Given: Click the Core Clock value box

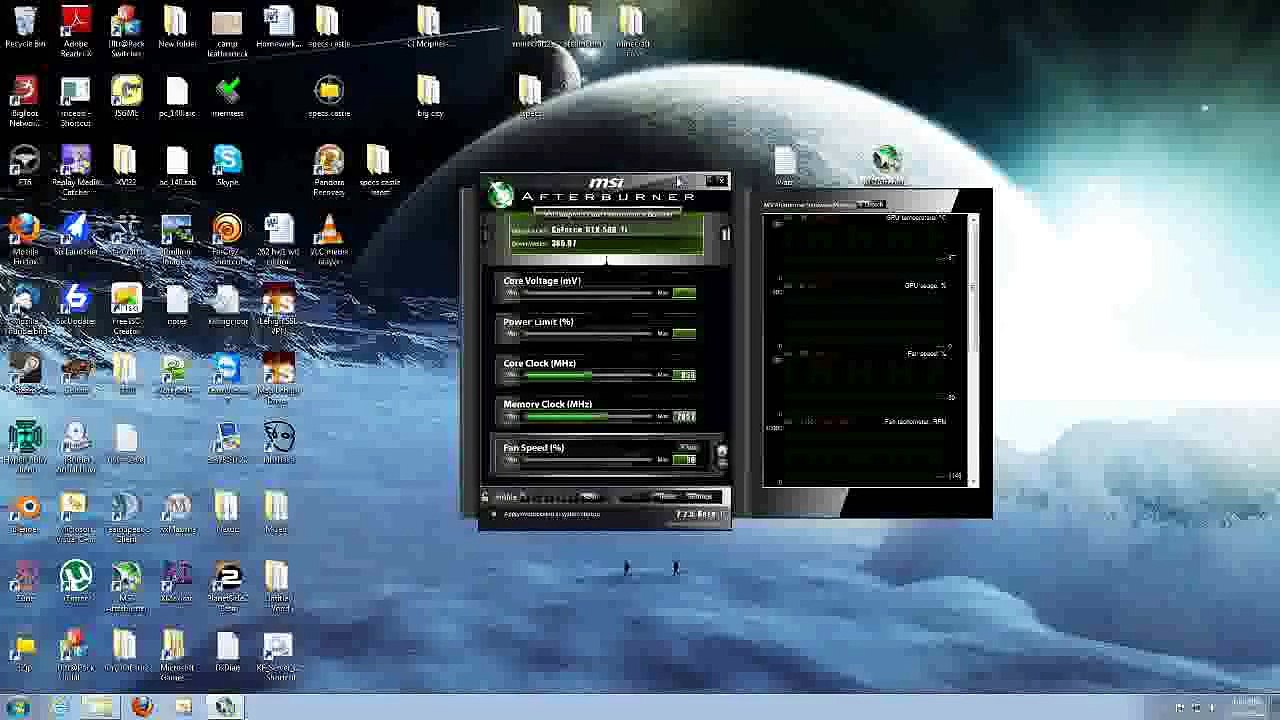Looking at the screenshot, I should (x=685, y=375).
